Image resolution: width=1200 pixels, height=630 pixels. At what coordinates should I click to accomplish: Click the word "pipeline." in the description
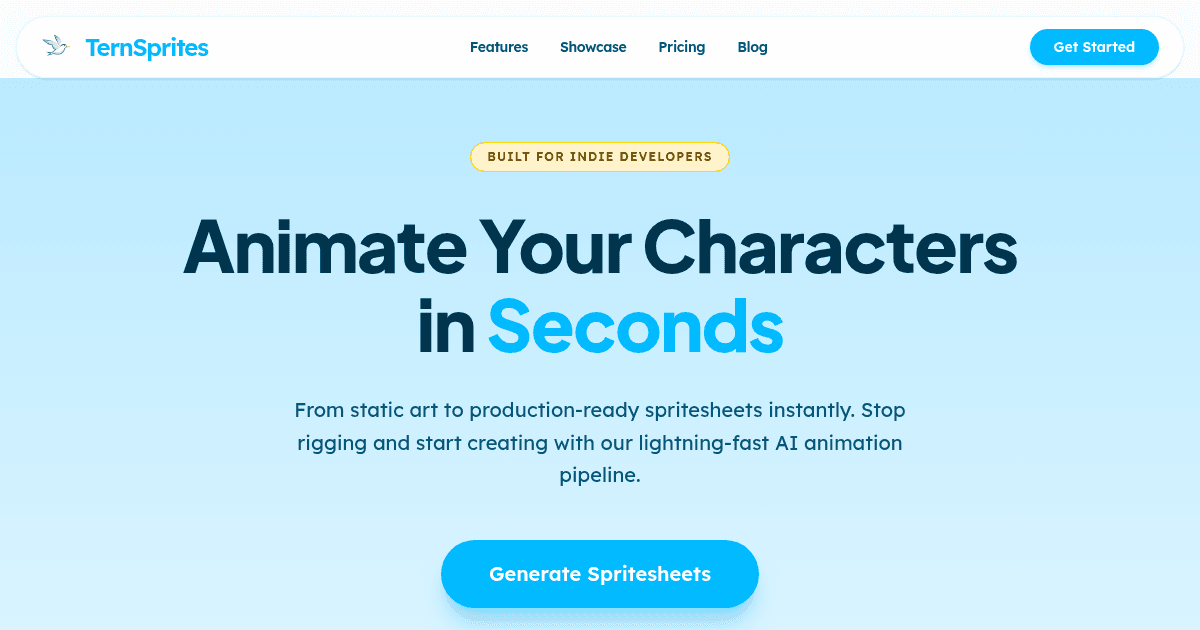pos(600,476)
